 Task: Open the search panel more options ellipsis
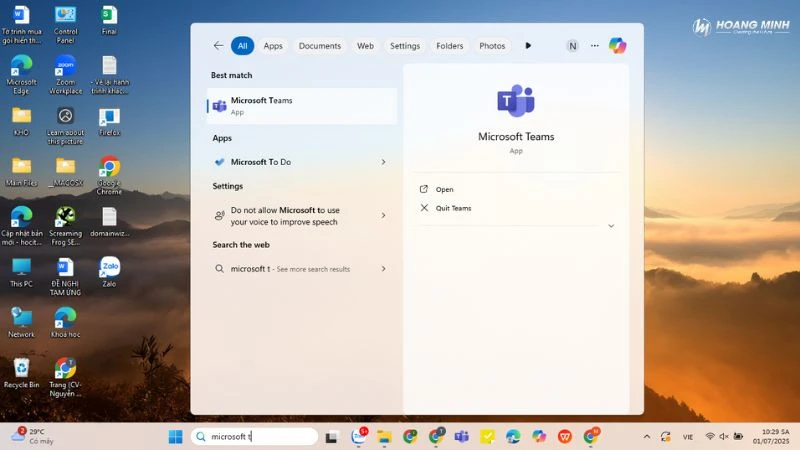pyautogui.click(x=595, y=45)
